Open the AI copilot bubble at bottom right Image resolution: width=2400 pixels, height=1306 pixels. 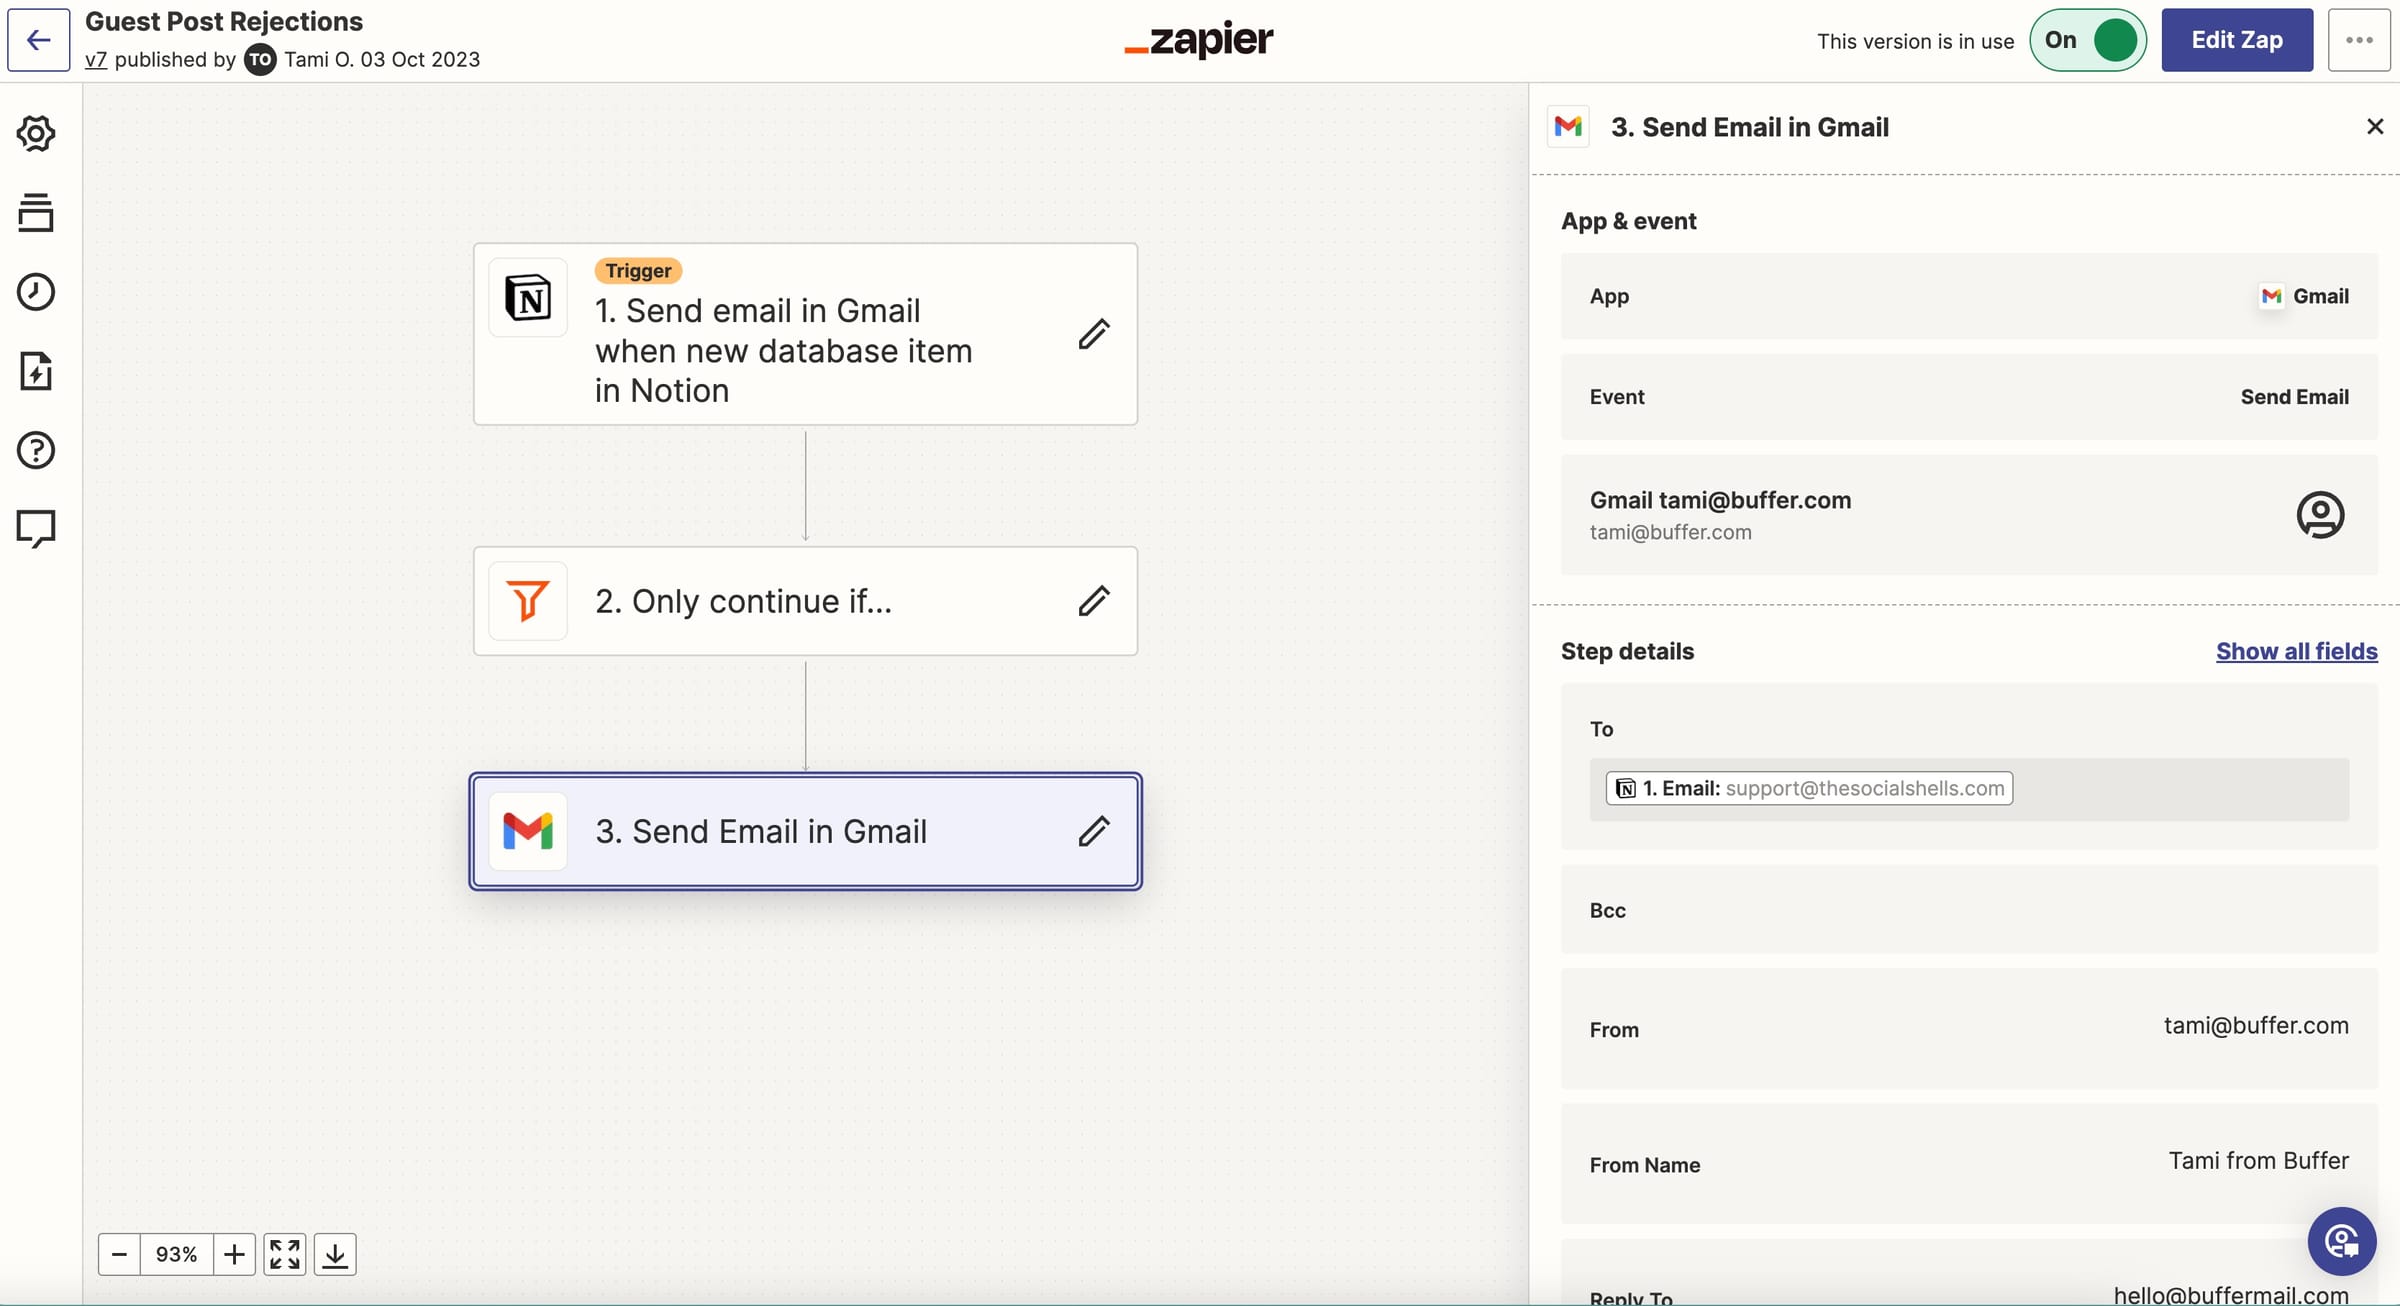click(2341, 1241)
